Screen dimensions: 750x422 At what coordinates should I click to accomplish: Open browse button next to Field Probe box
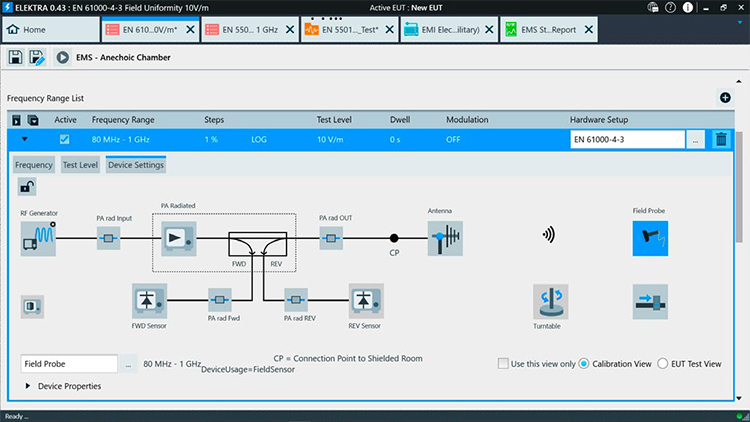pos(128,364)
